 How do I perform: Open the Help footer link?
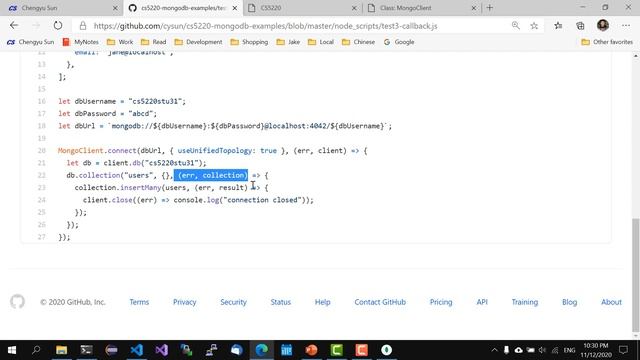coord(322,302)
